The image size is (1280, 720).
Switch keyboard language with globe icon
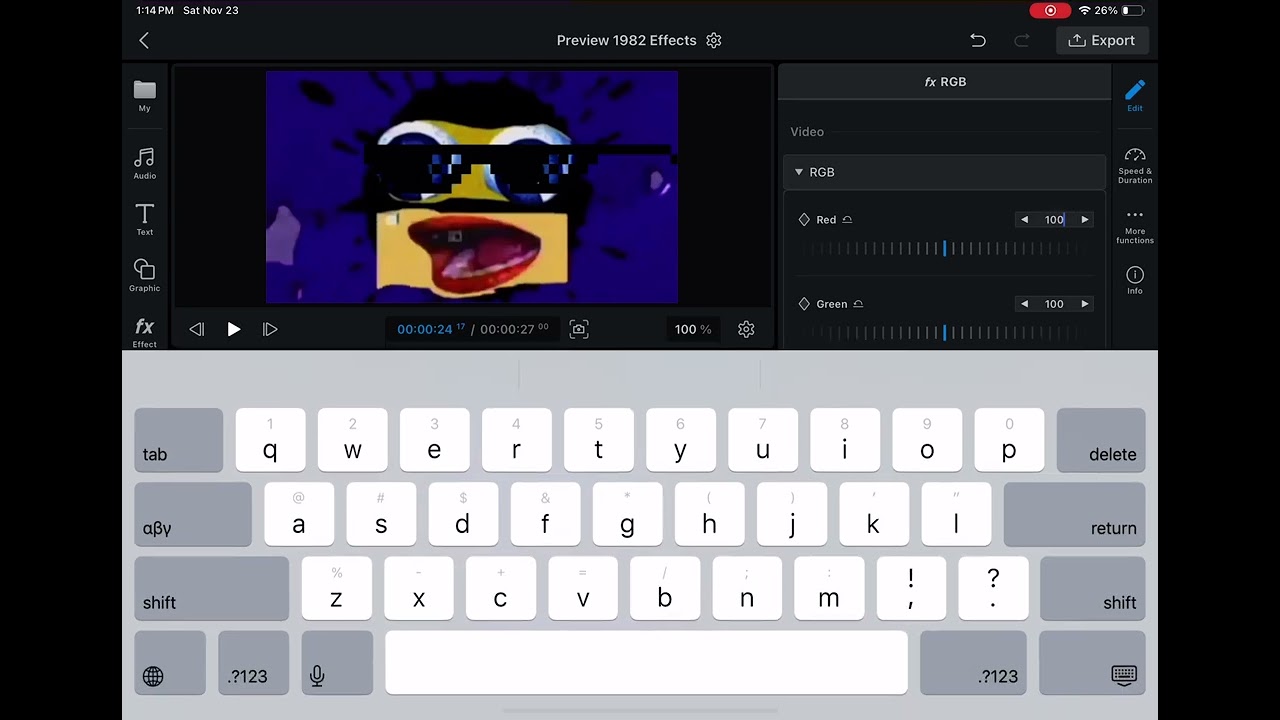tap(170, 662)
